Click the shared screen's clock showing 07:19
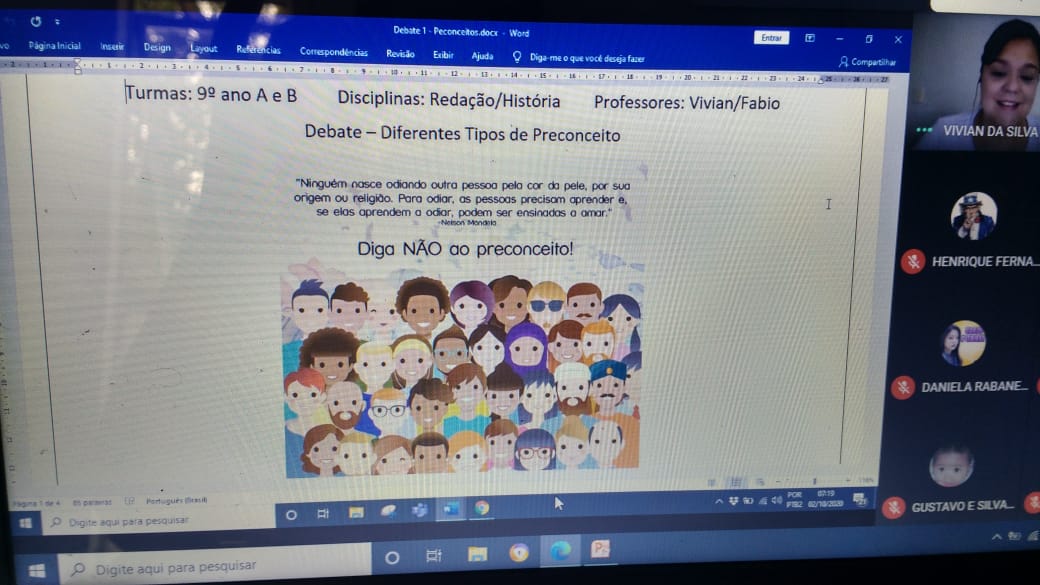The image size is (1040, 585). 825,499
